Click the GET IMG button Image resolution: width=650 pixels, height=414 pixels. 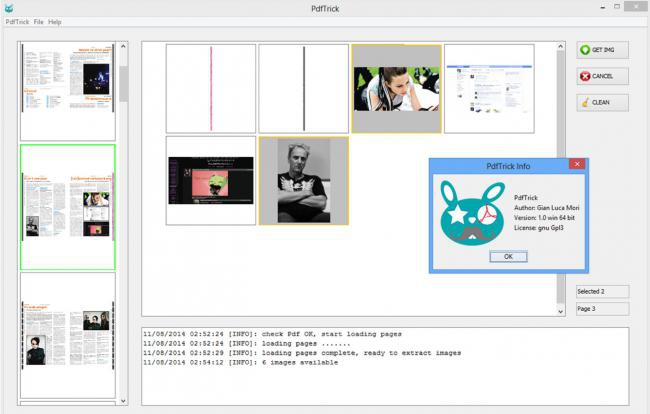tap(602, 50)
